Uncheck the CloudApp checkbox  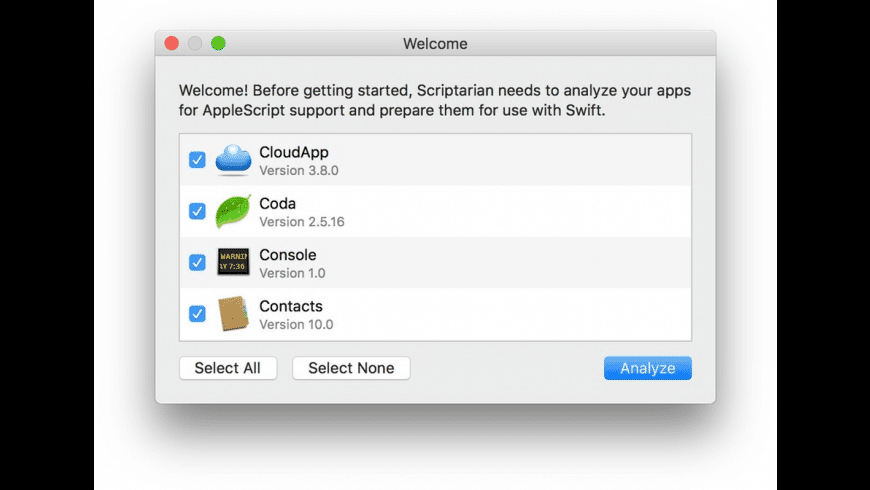pyautogui.click(x=197, y=160)
